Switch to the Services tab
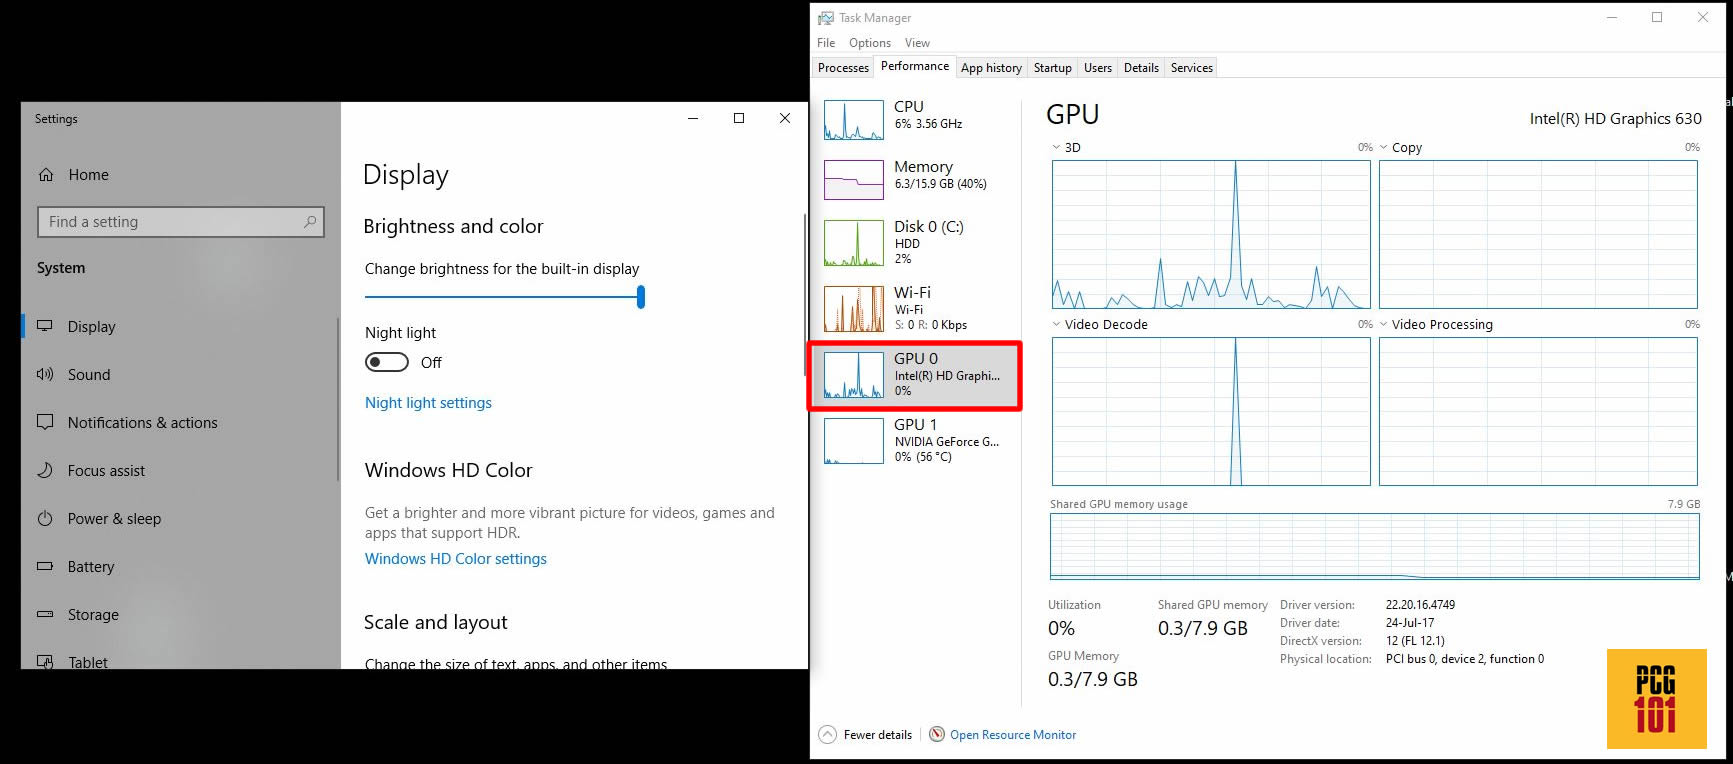Screen dimensions: 1733x764 tap(1191, 68)
